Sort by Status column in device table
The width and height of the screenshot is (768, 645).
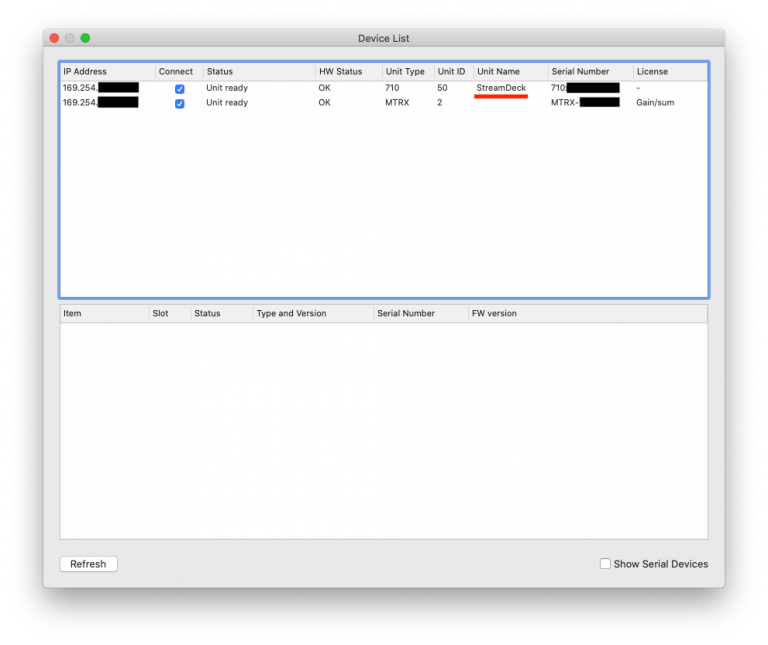pos(258,72)
